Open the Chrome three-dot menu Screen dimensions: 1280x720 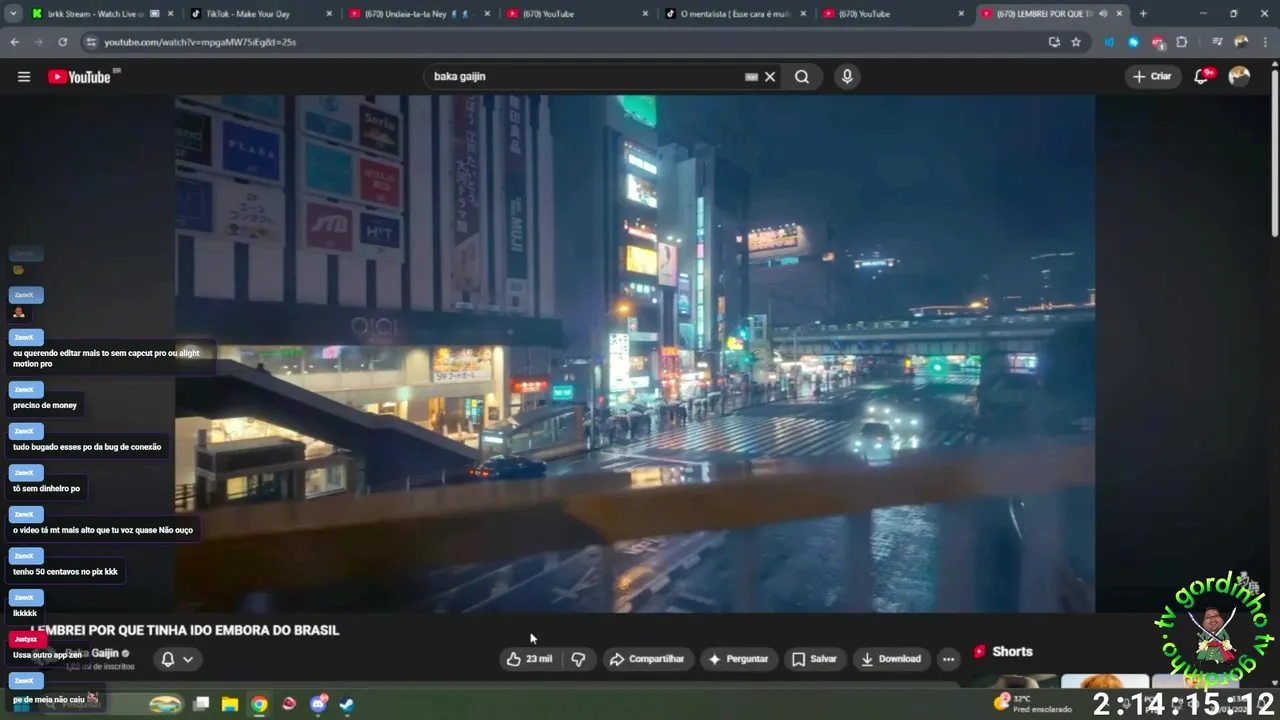pyautogui.click(x=1265, y=42)
